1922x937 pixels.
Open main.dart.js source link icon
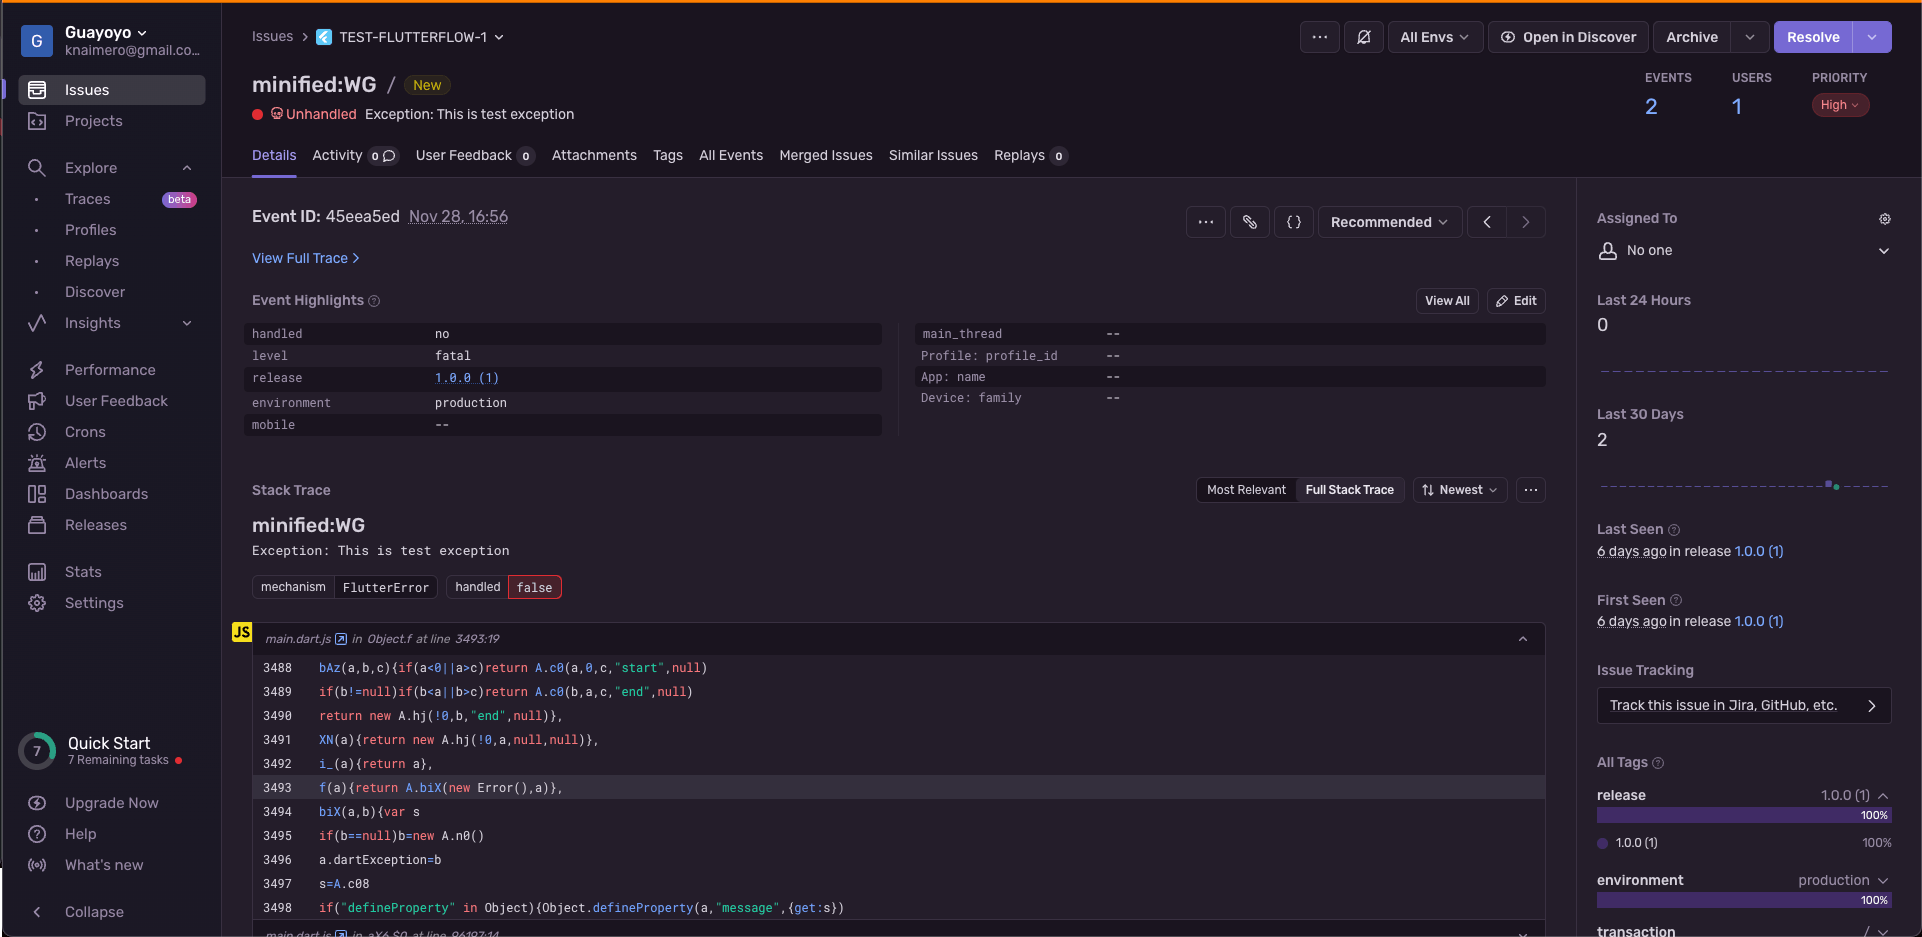(x=341, y=639)
